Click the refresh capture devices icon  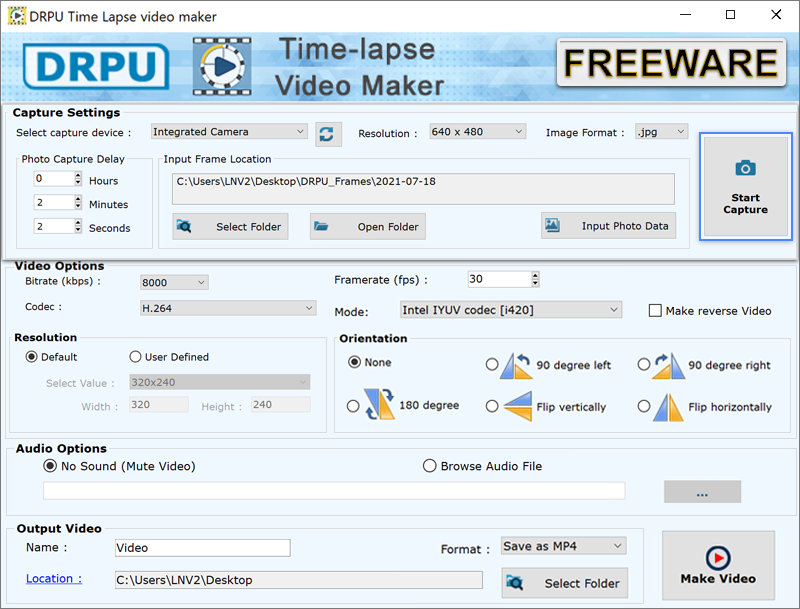[x=328, y=134]
